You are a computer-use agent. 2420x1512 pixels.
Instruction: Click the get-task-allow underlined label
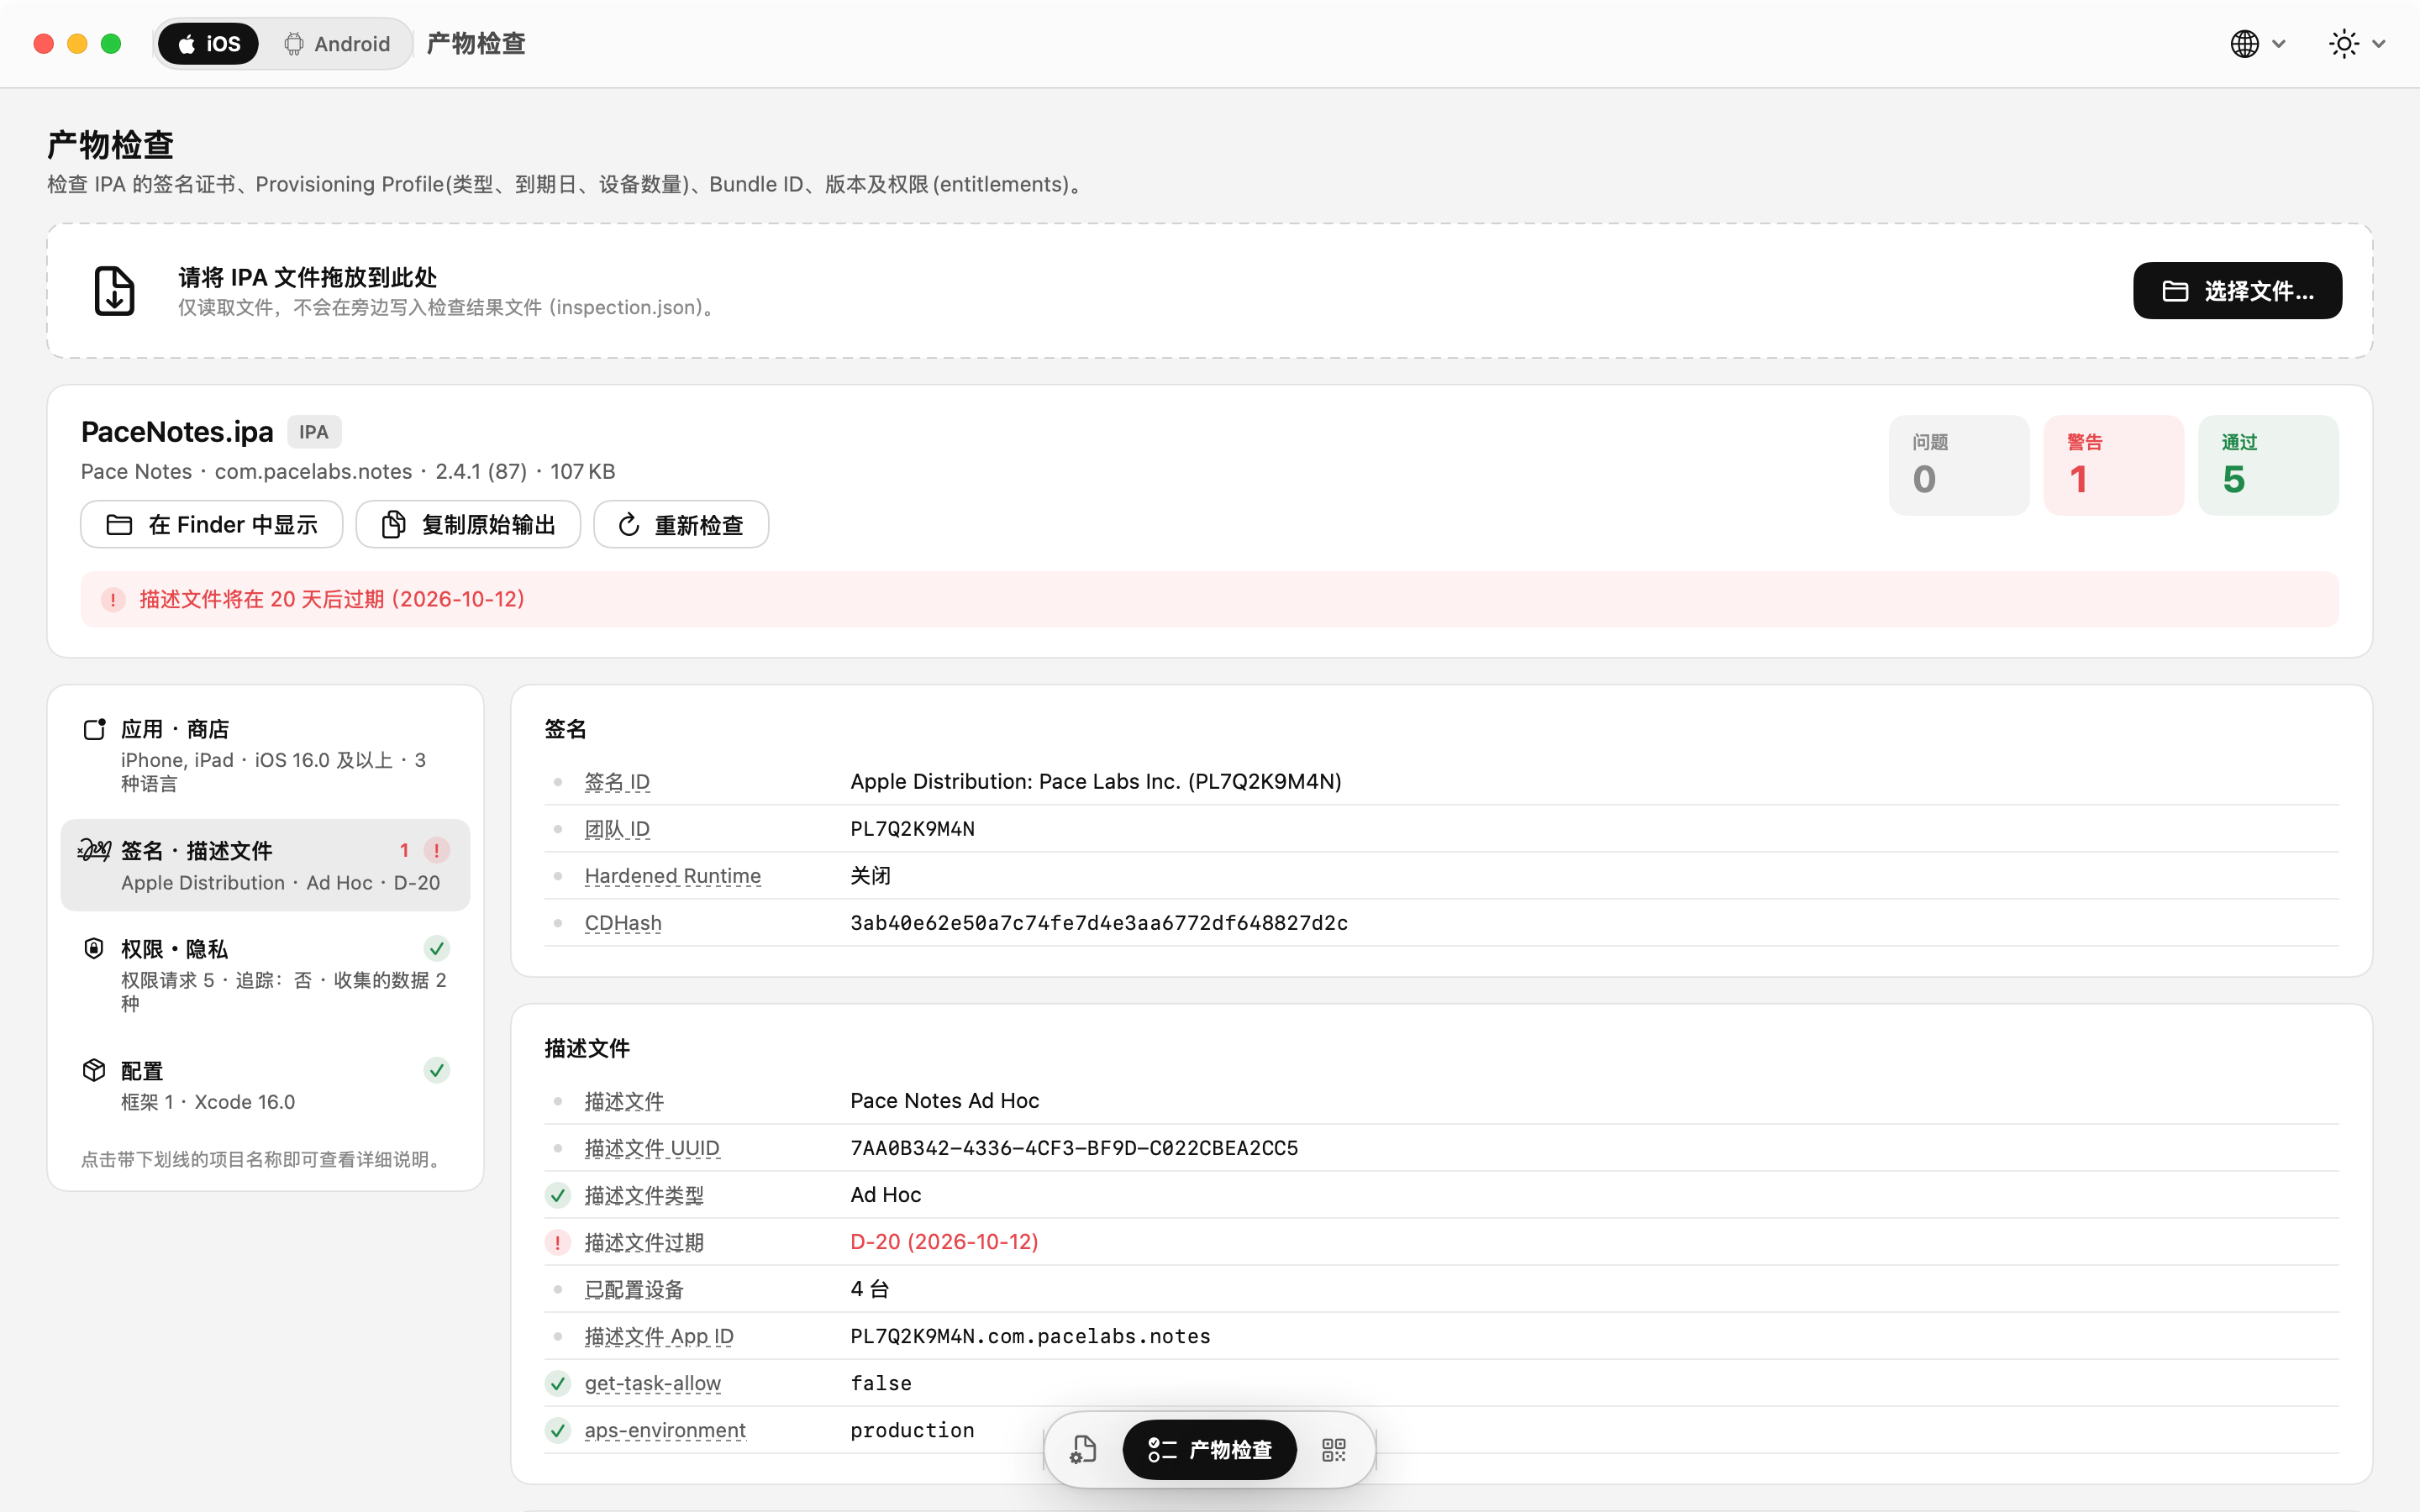click(x=653, y=1383)
